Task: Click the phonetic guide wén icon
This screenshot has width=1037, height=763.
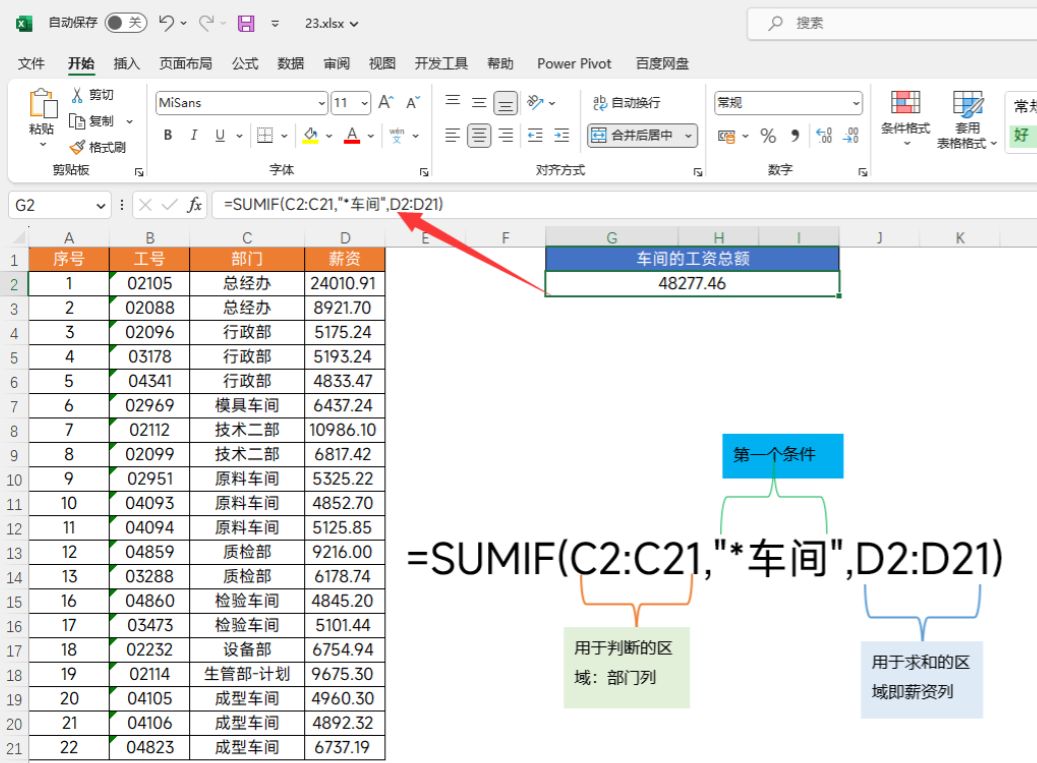Action: pos(397,136)
